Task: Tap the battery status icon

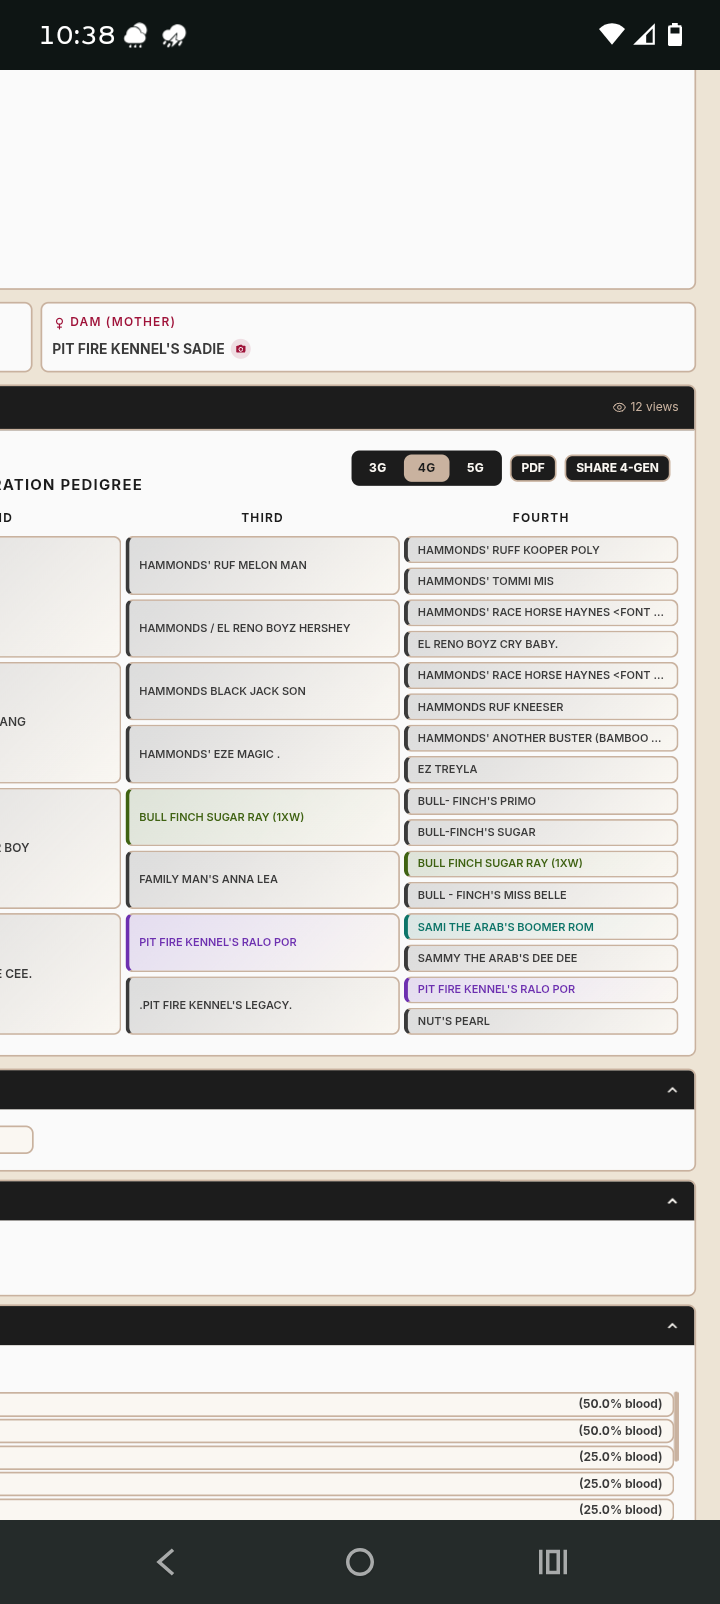Action: point(675,35)
